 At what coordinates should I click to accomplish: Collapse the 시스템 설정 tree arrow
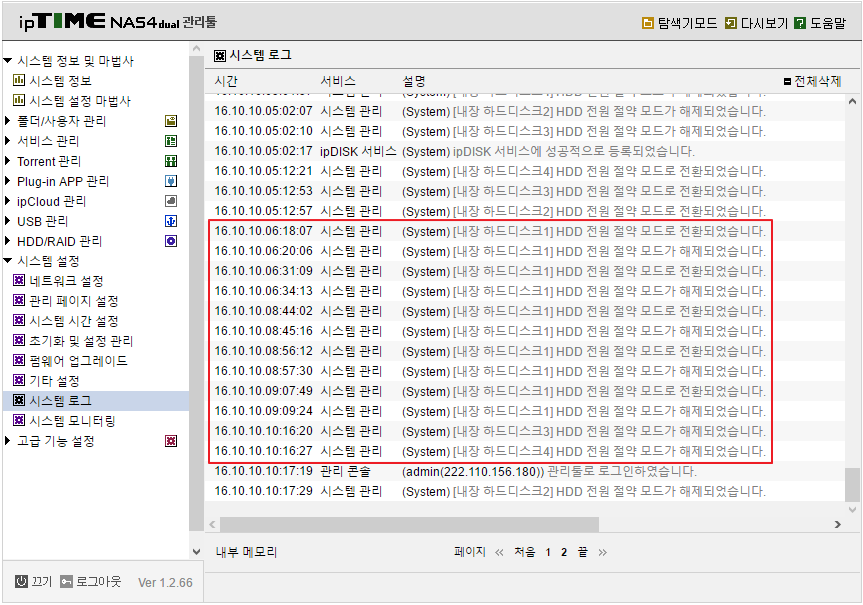pyautogui.click(x=8, y=261)
